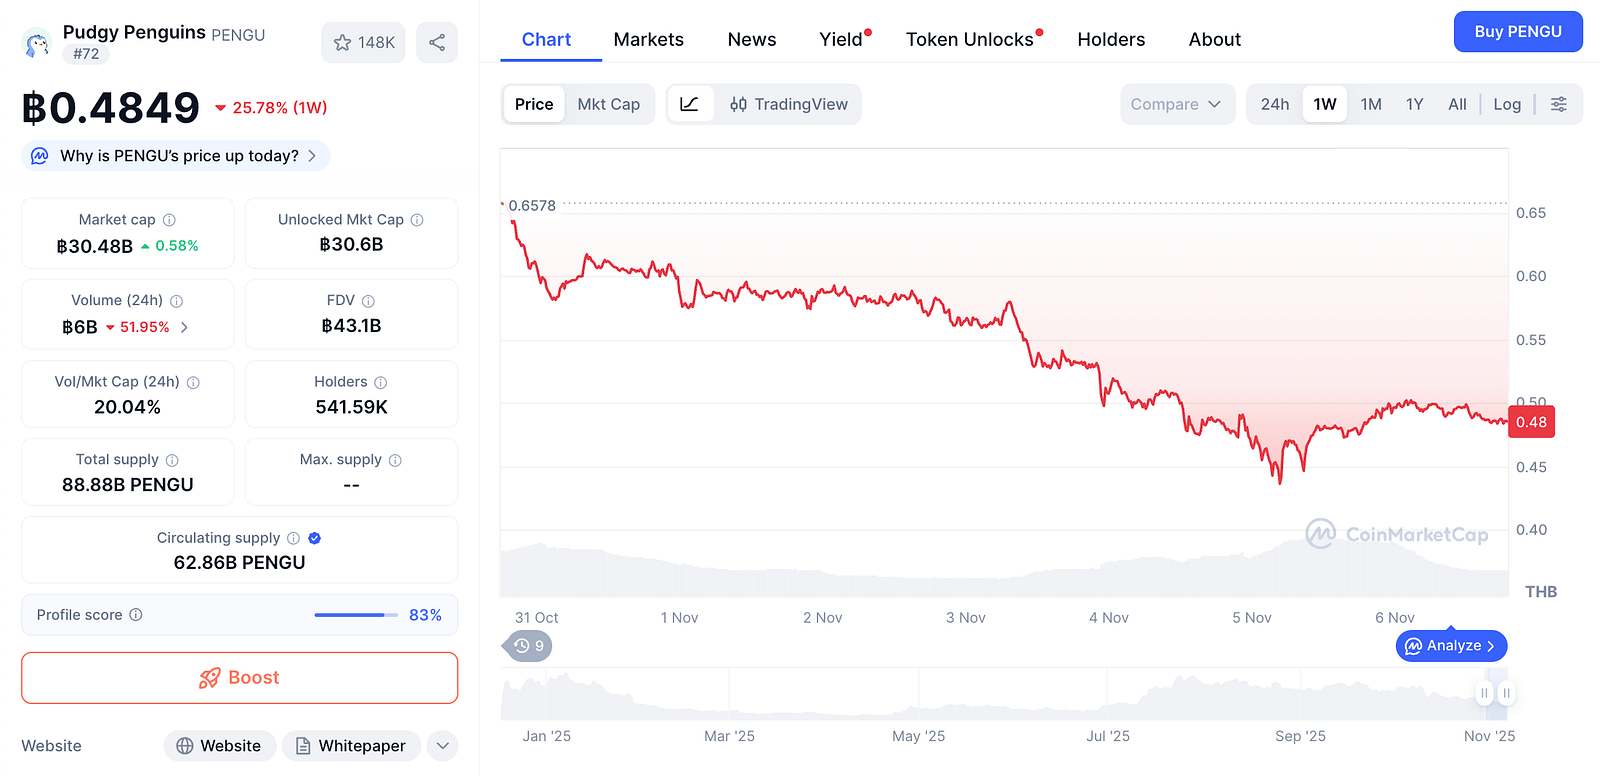Click the 0.6578 high price marker
This screenshot has width=1600, height=776.
click(532, 206)
